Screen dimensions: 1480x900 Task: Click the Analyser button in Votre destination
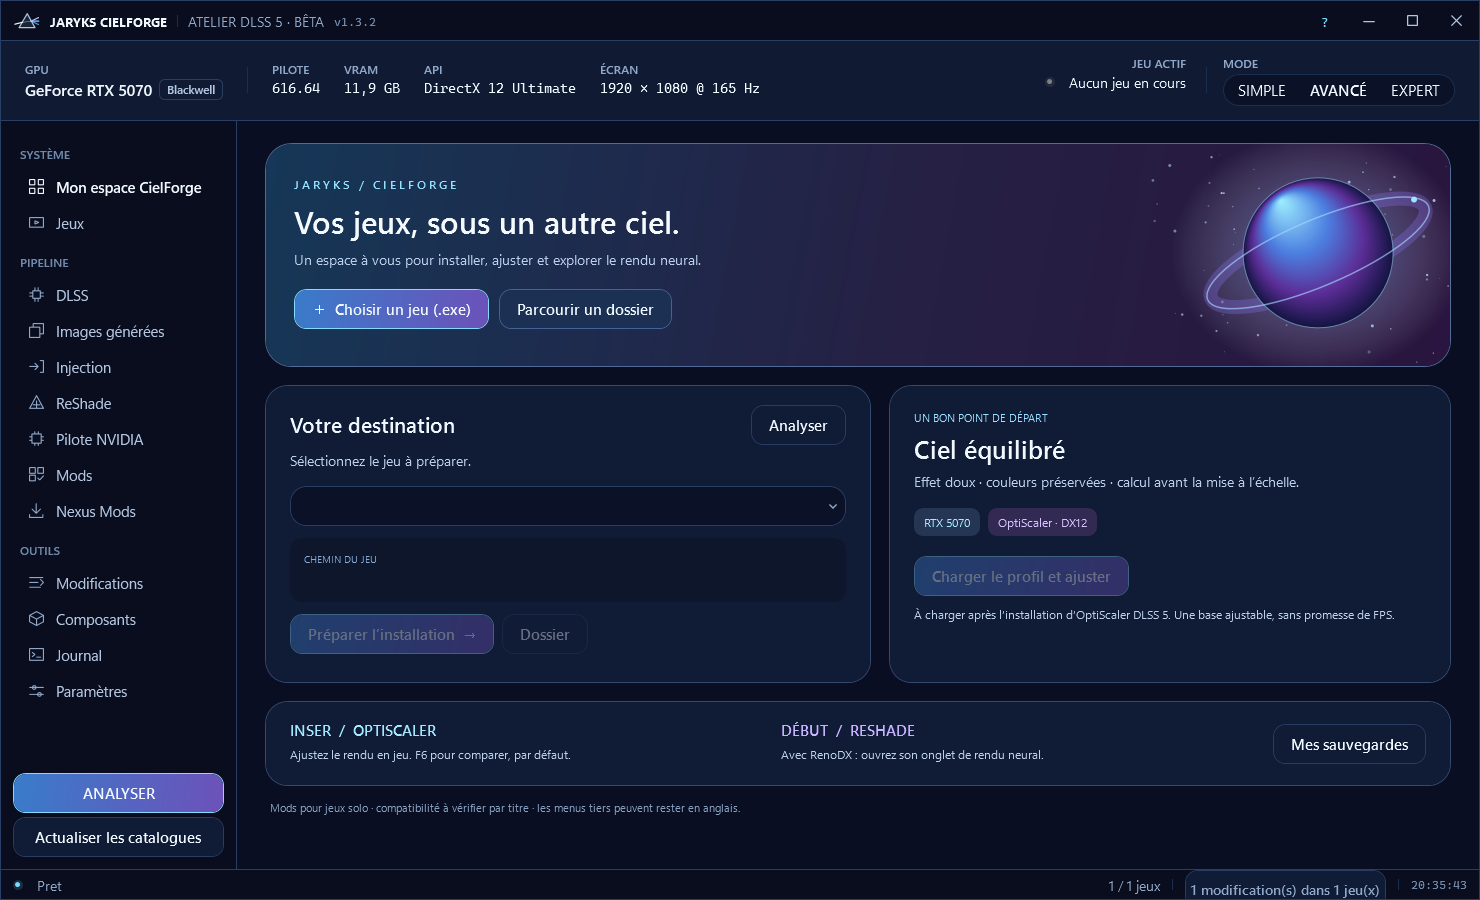point(798,425)
